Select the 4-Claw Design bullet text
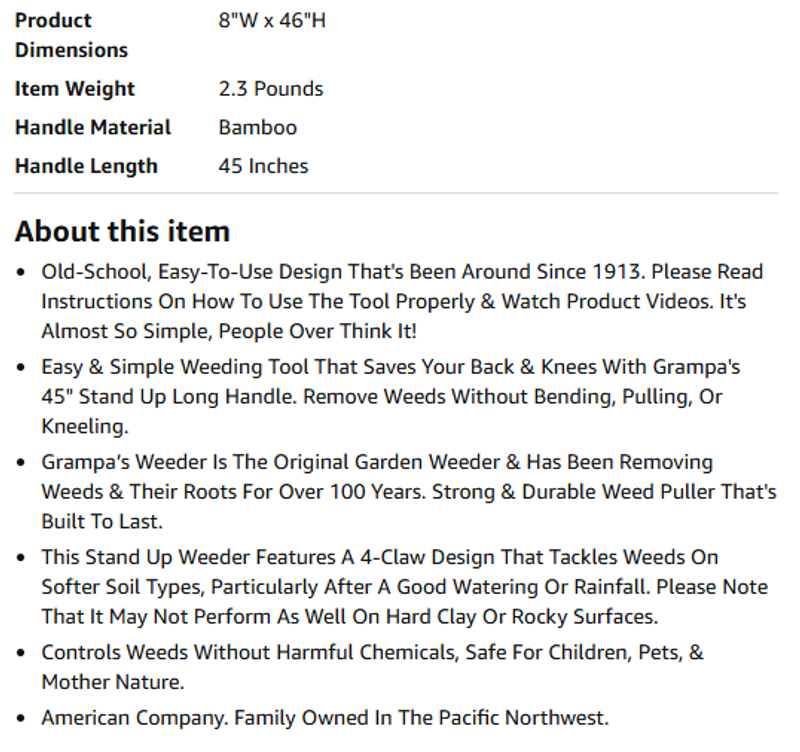Screen dimensions: 800x752 pyautogui.click(x=405, y=587)
